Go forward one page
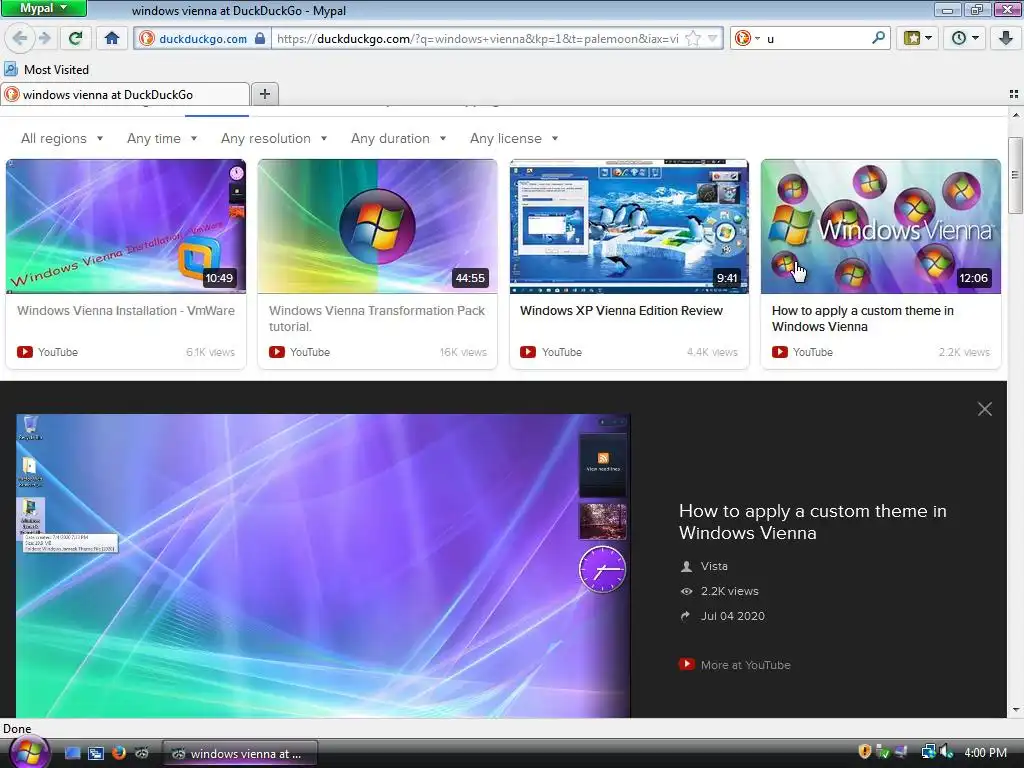This screenshot has width=1024, height=768. coord(44,39)
